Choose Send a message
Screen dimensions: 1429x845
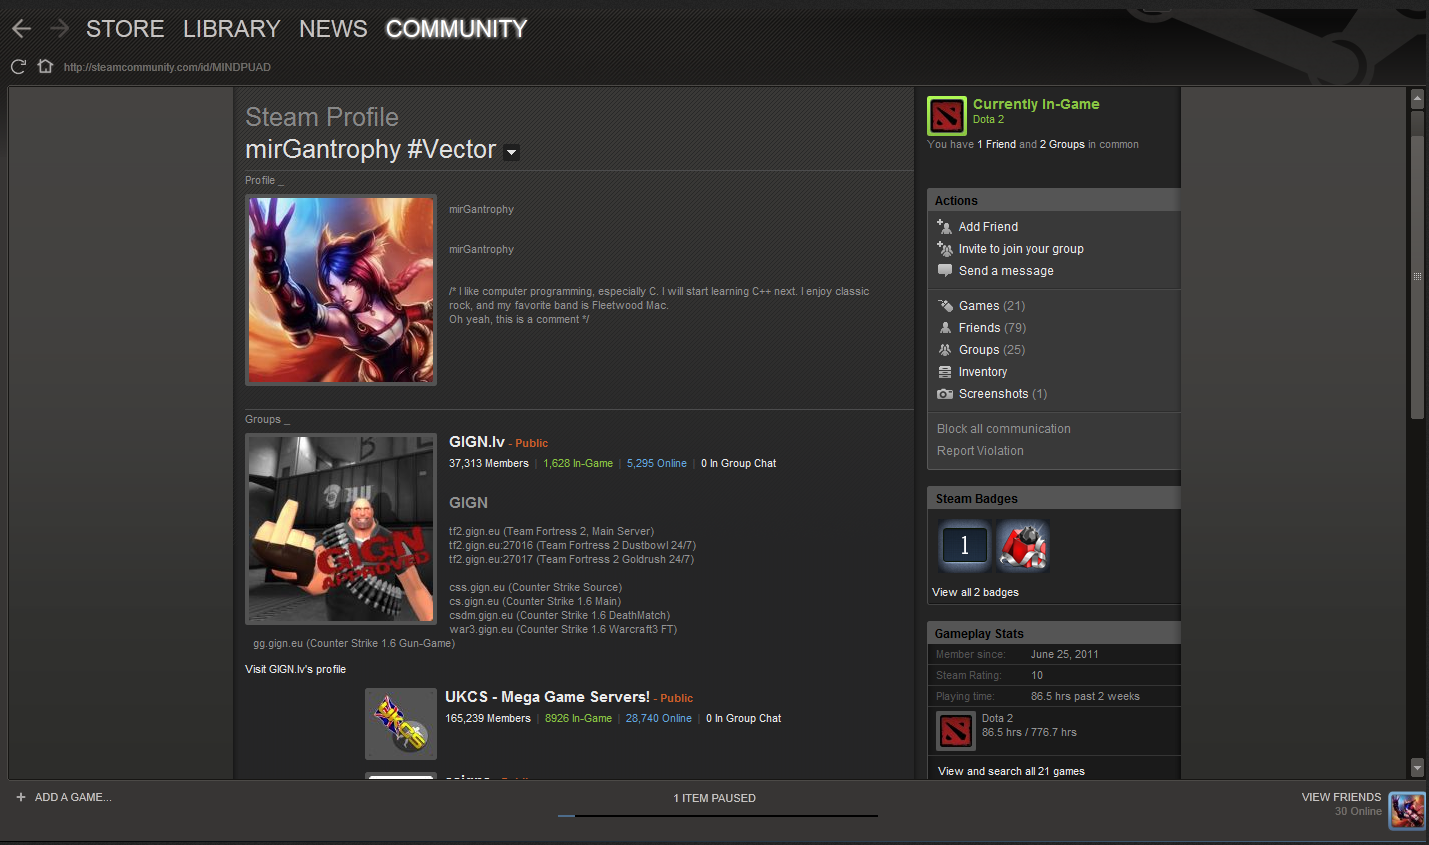pyautogui.click(x=1006, y=271)
